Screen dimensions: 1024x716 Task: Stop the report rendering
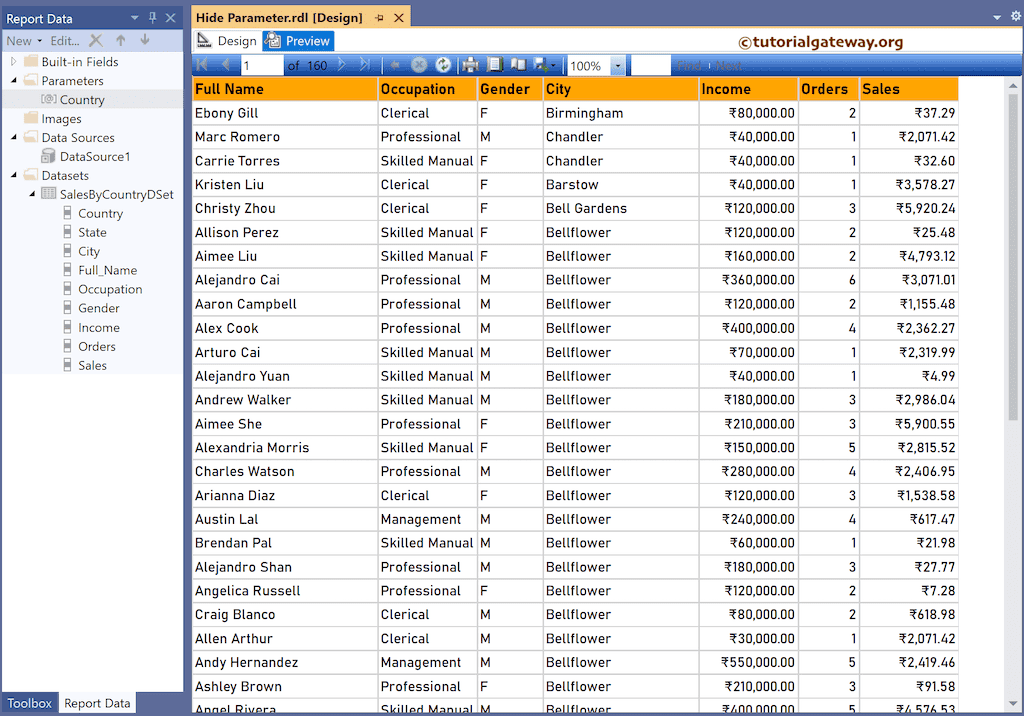[x=418, y=65]
